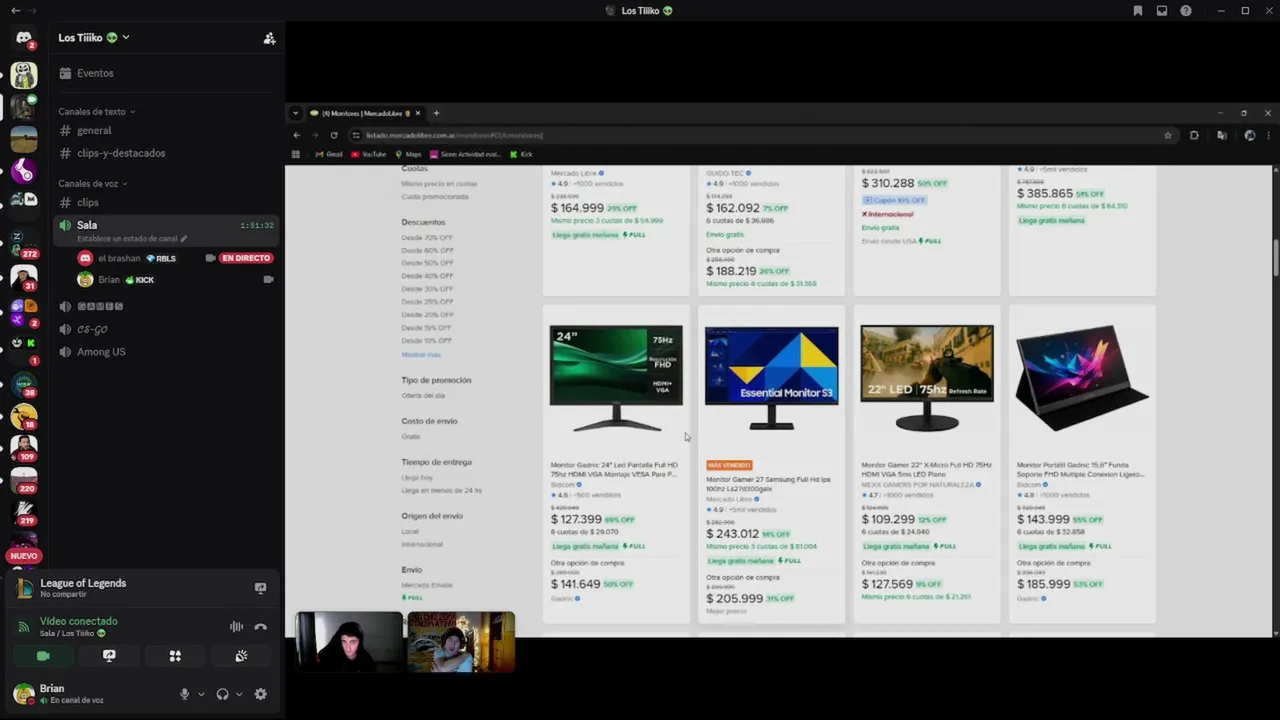Click el brashan's camera icon
1280x720 pixels.
click(x=210, y=258)
